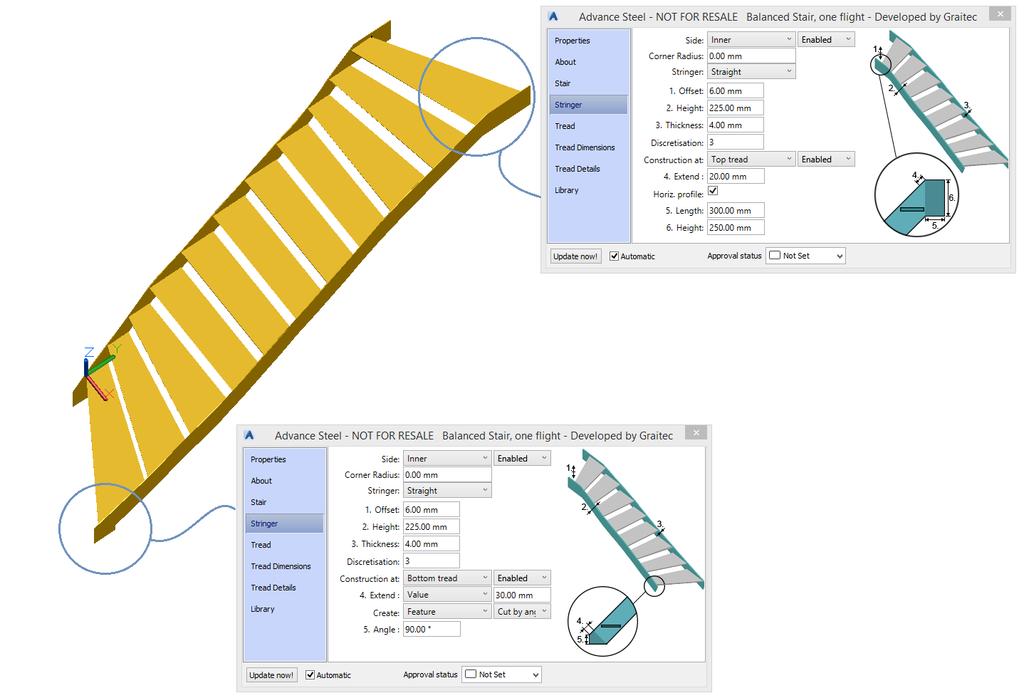
Task: Open the Cut by angle dropdown
Action: click(x=522, y=612)
